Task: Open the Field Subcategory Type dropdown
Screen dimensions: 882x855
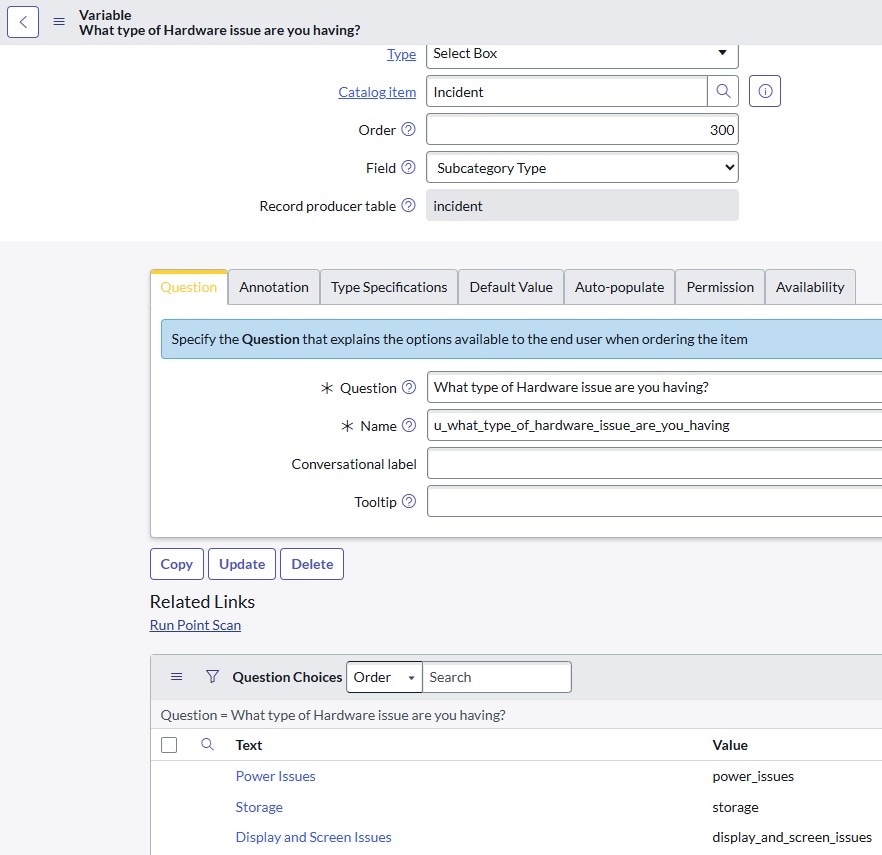Action: (x=582, y=168)
